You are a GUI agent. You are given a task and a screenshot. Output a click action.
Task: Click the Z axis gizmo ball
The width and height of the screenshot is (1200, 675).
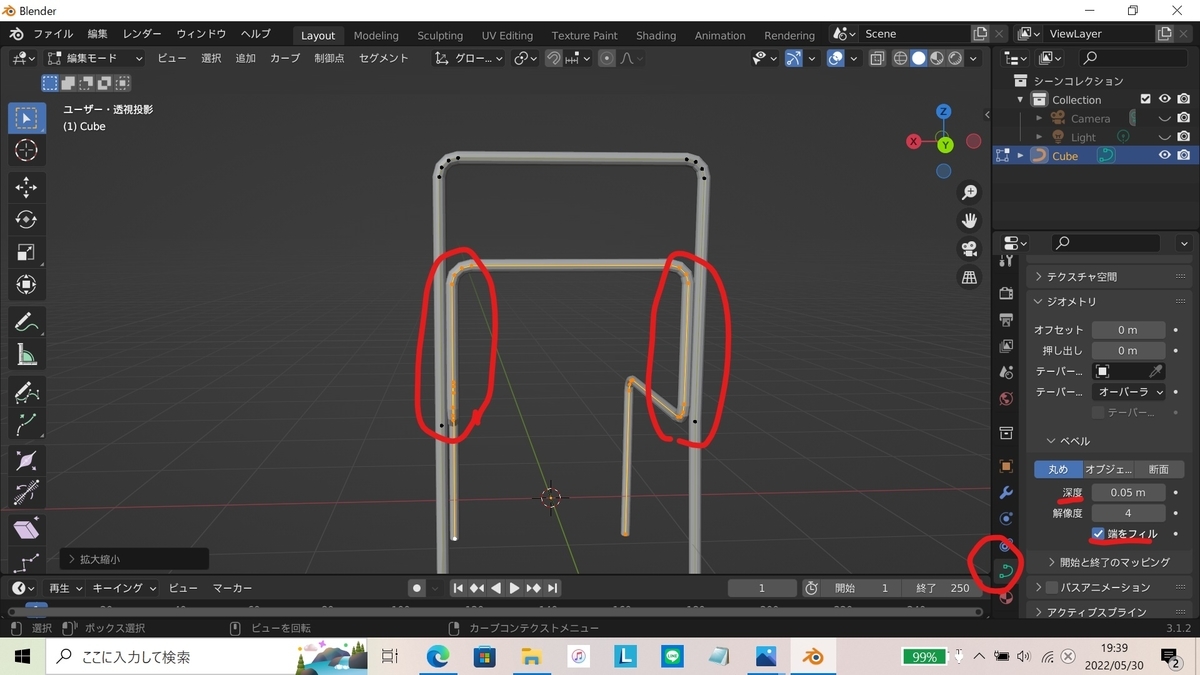pos(943,111)
